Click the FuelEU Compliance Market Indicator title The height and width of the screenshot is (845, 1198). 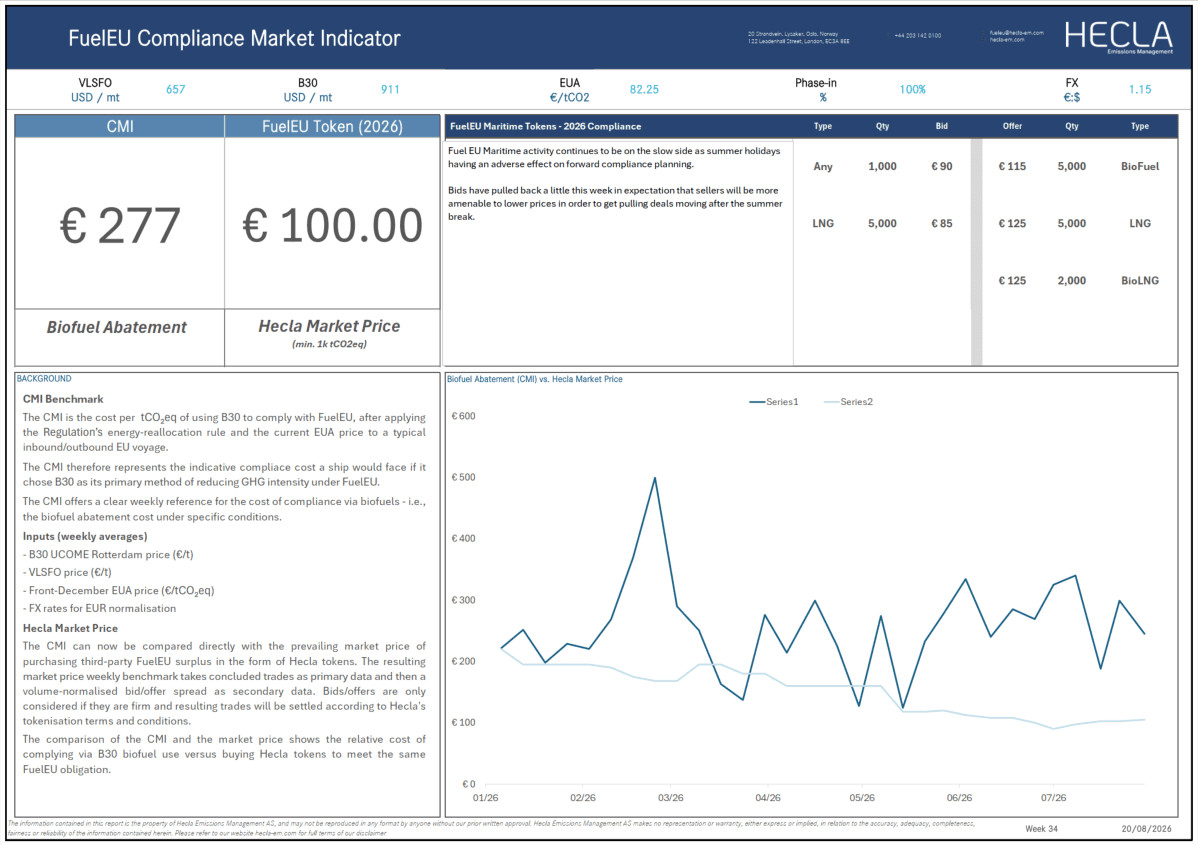click(234, 38)
